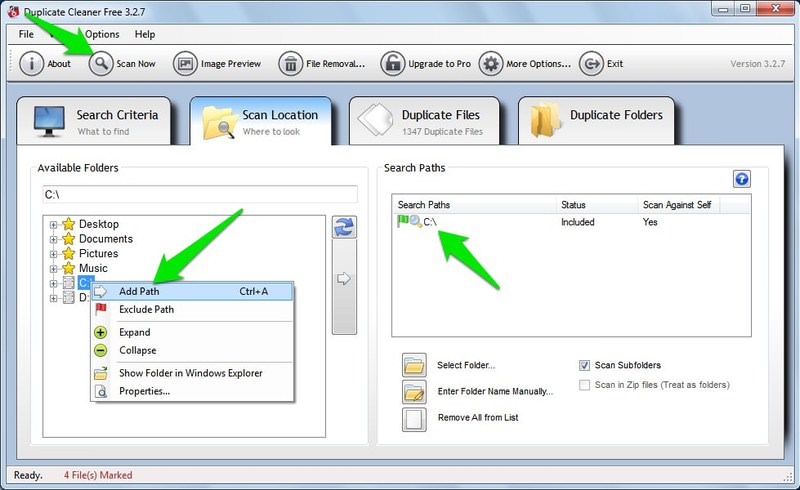
Task: Click the Yes cell under Scan Against Self
Action: [x=650, y=222]
